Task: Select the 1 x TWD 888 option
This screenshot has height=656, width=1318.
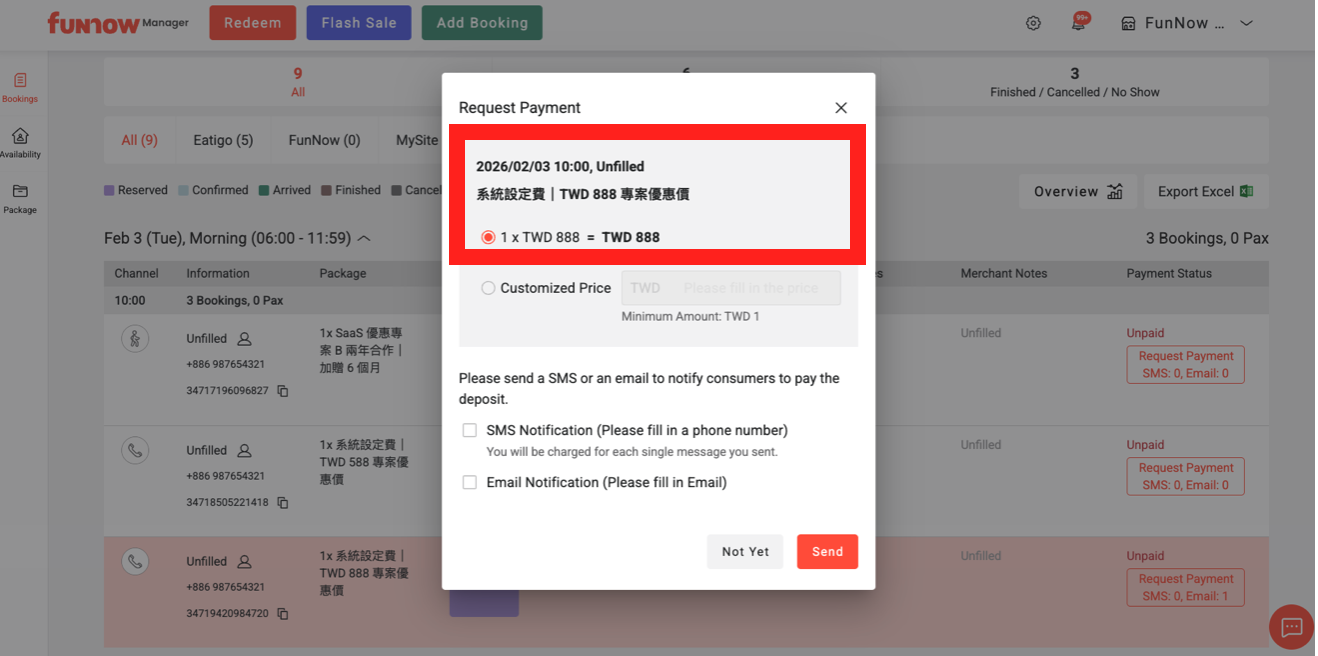Action: click(488, 238)
